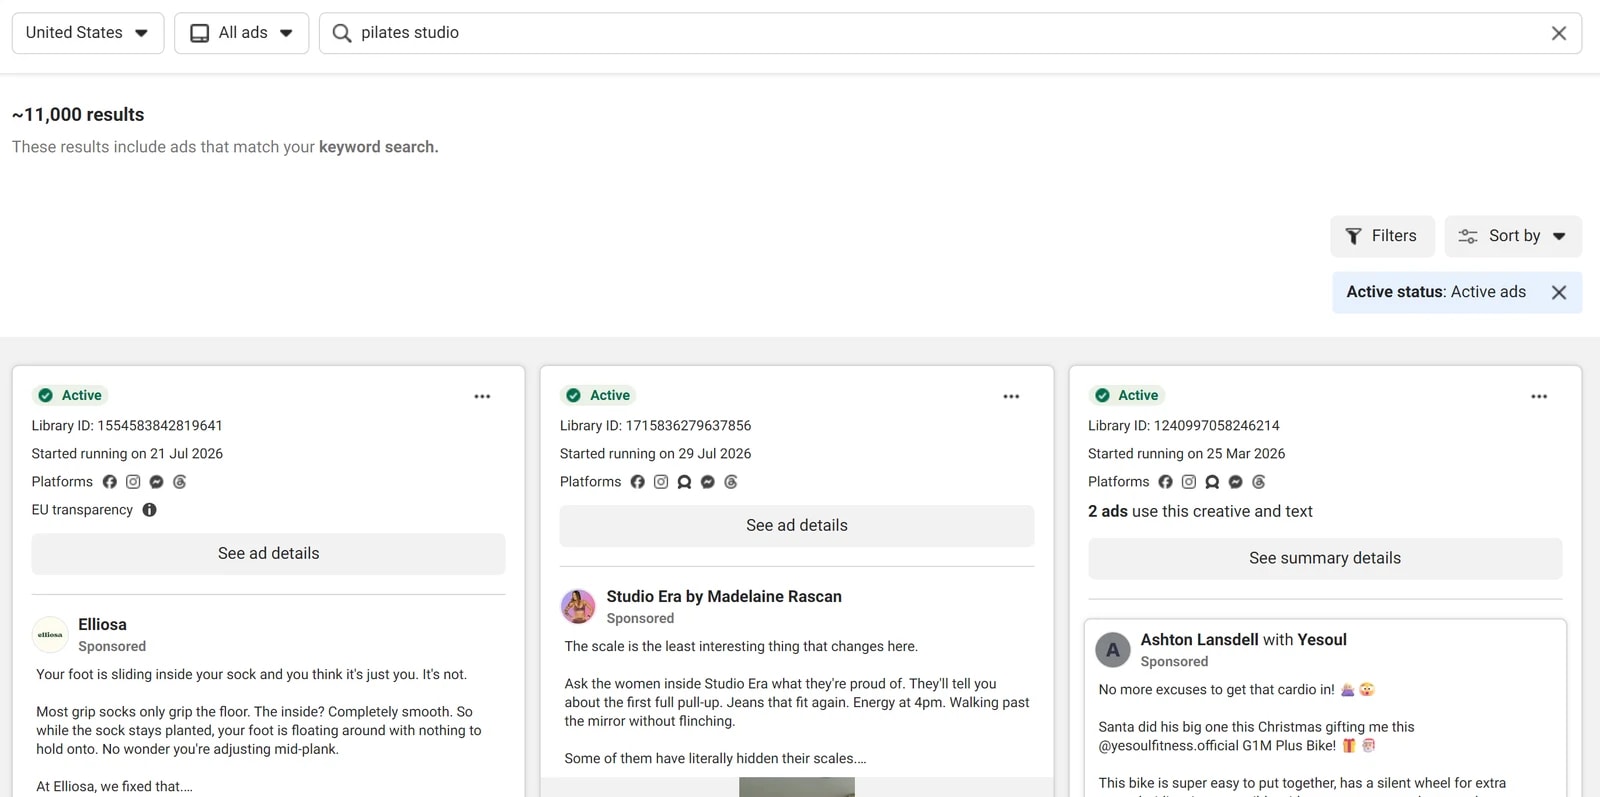Click the Ashton Lansdell avatar
Screen dimensions: 1600x797
pos(1113,650)
